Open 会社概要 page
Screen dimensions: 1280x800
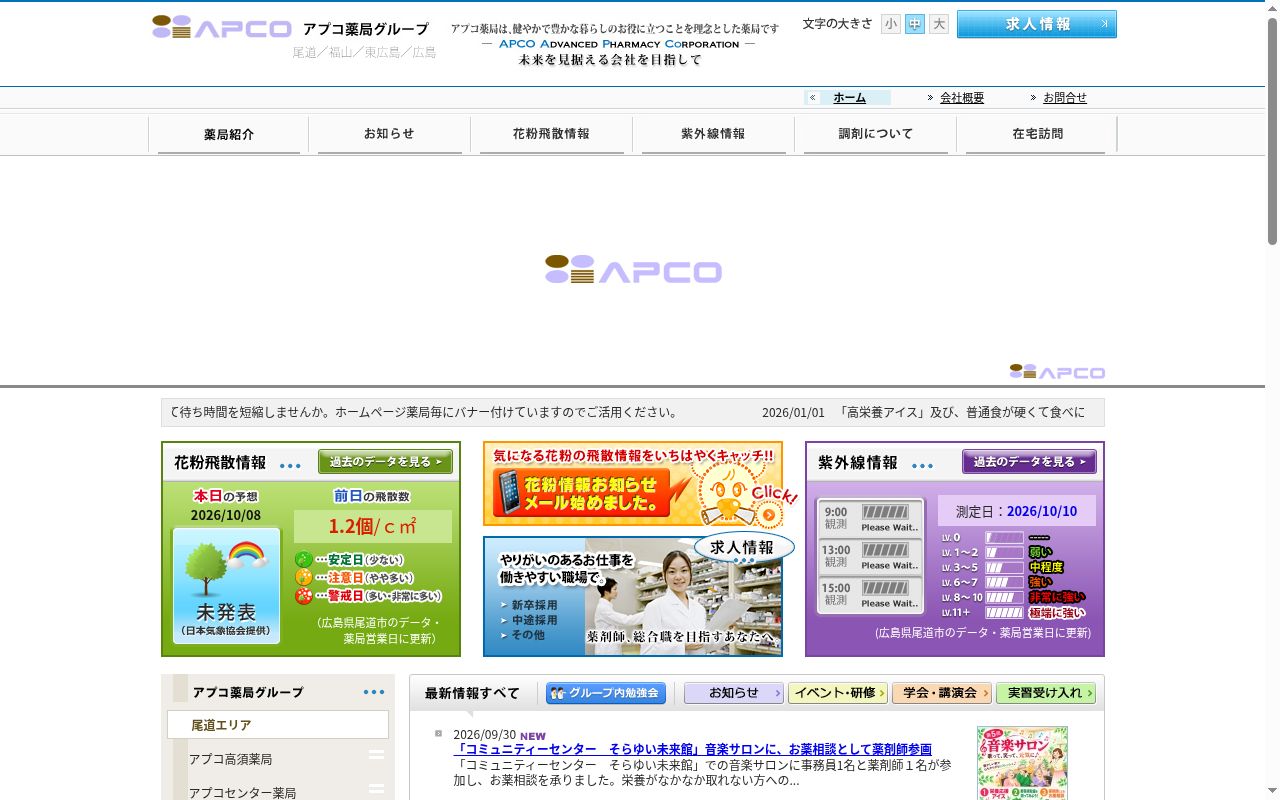pos(962,98)
